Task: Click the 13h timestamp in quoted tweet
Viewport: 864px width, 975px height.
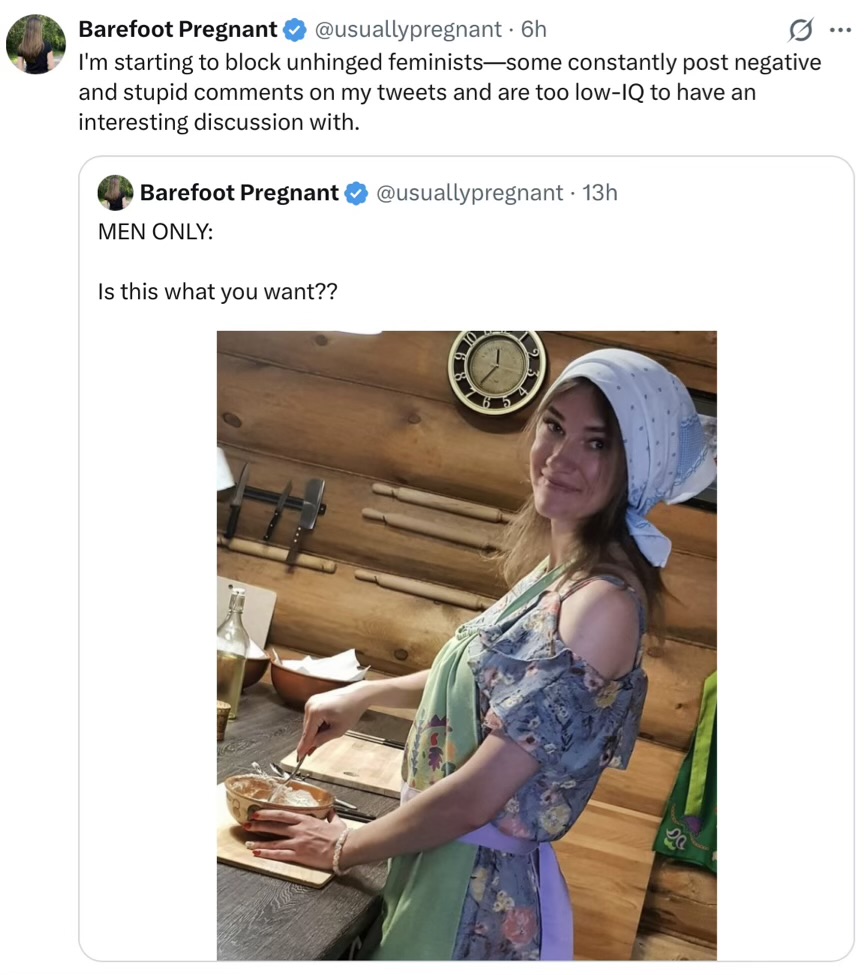Action: click(599, 193)
